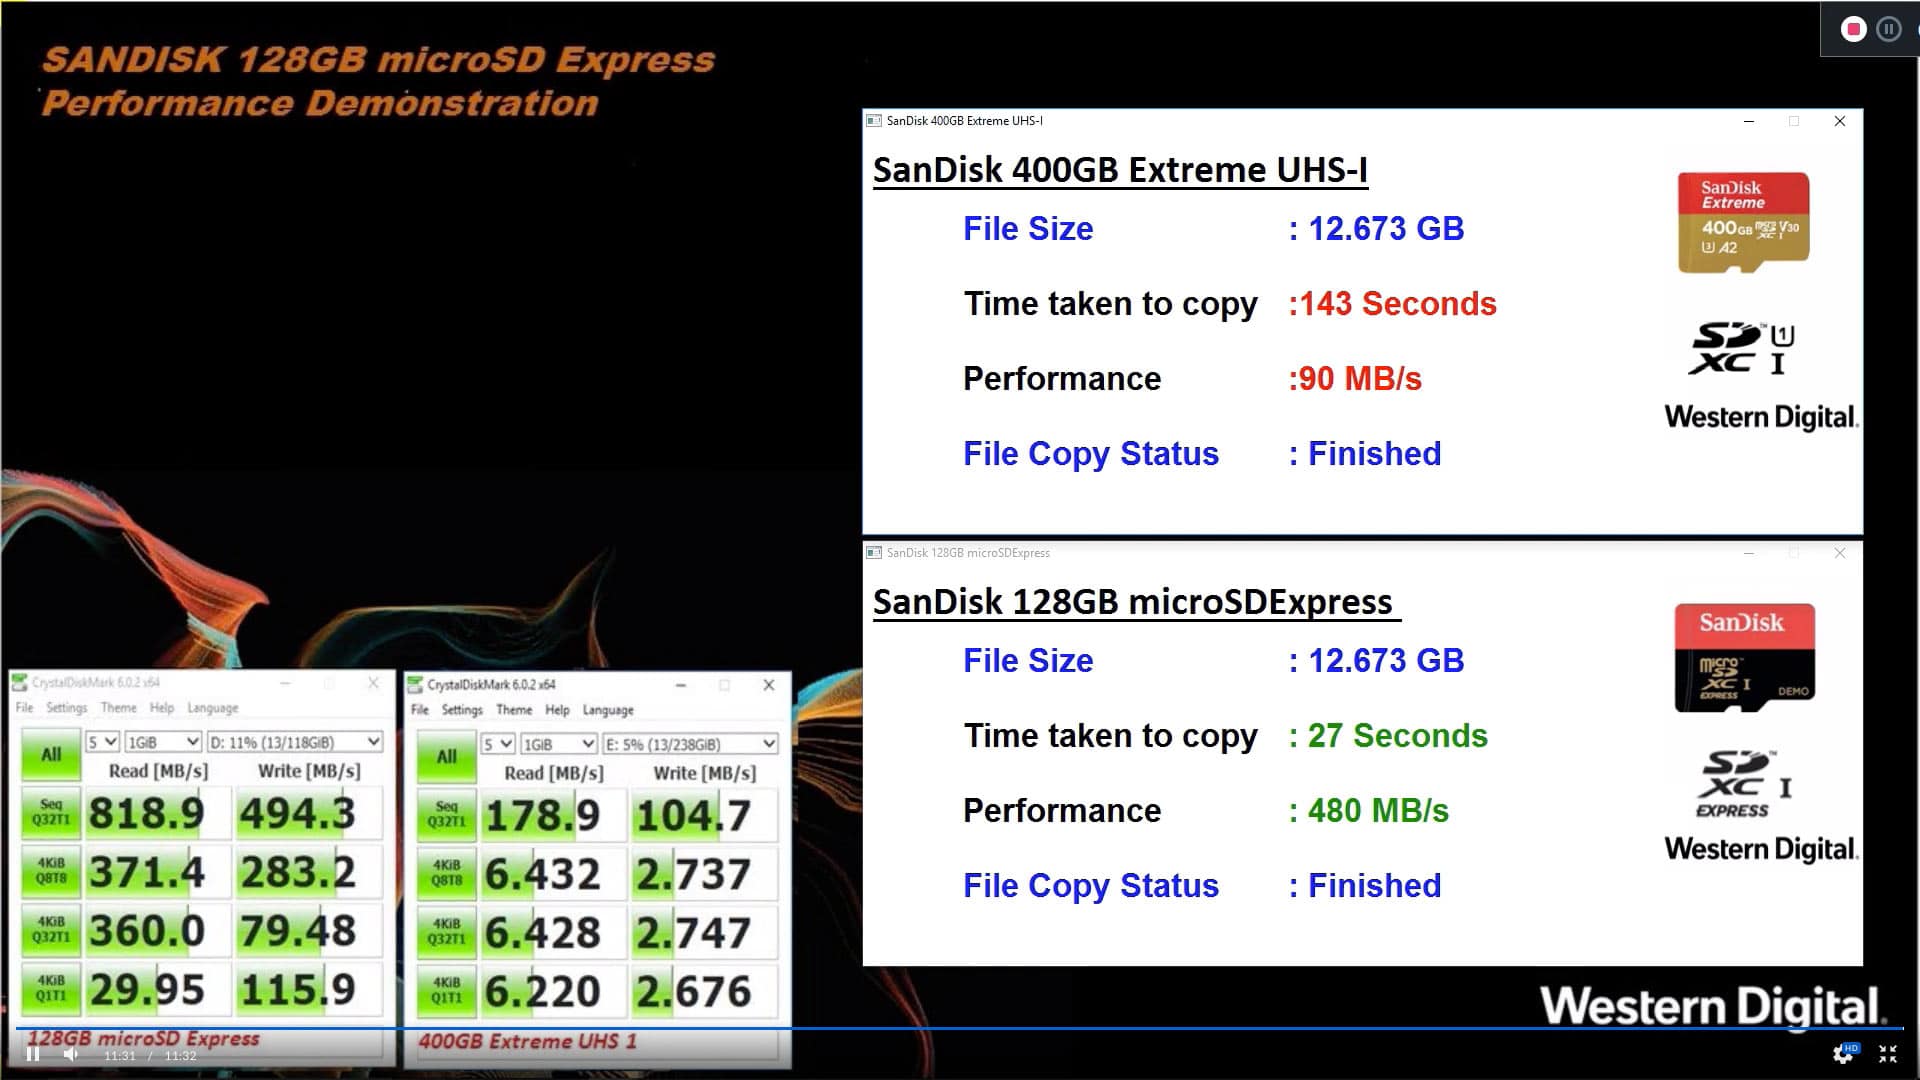Viewport: 1920px width, 1080px height.
Task: Stop the screen recording with red button
Action: pos(1853,29)
